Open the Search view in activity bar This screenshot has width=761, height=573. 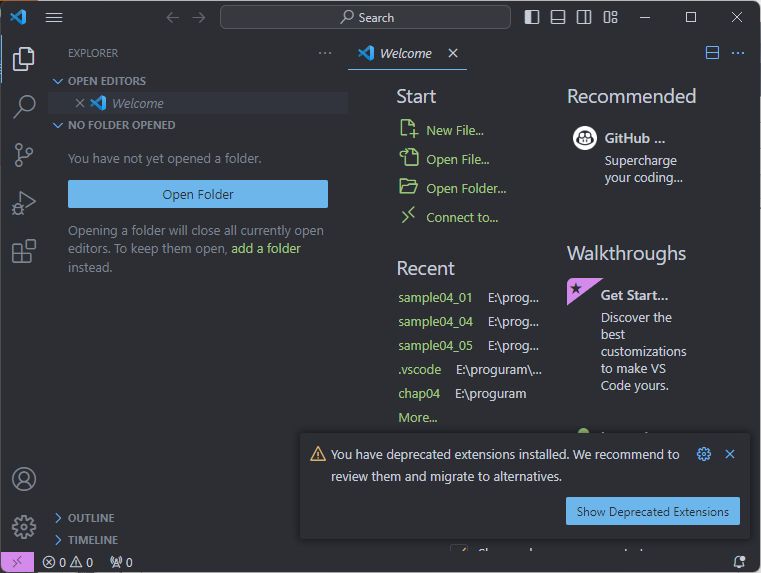(x=23, y=106)
